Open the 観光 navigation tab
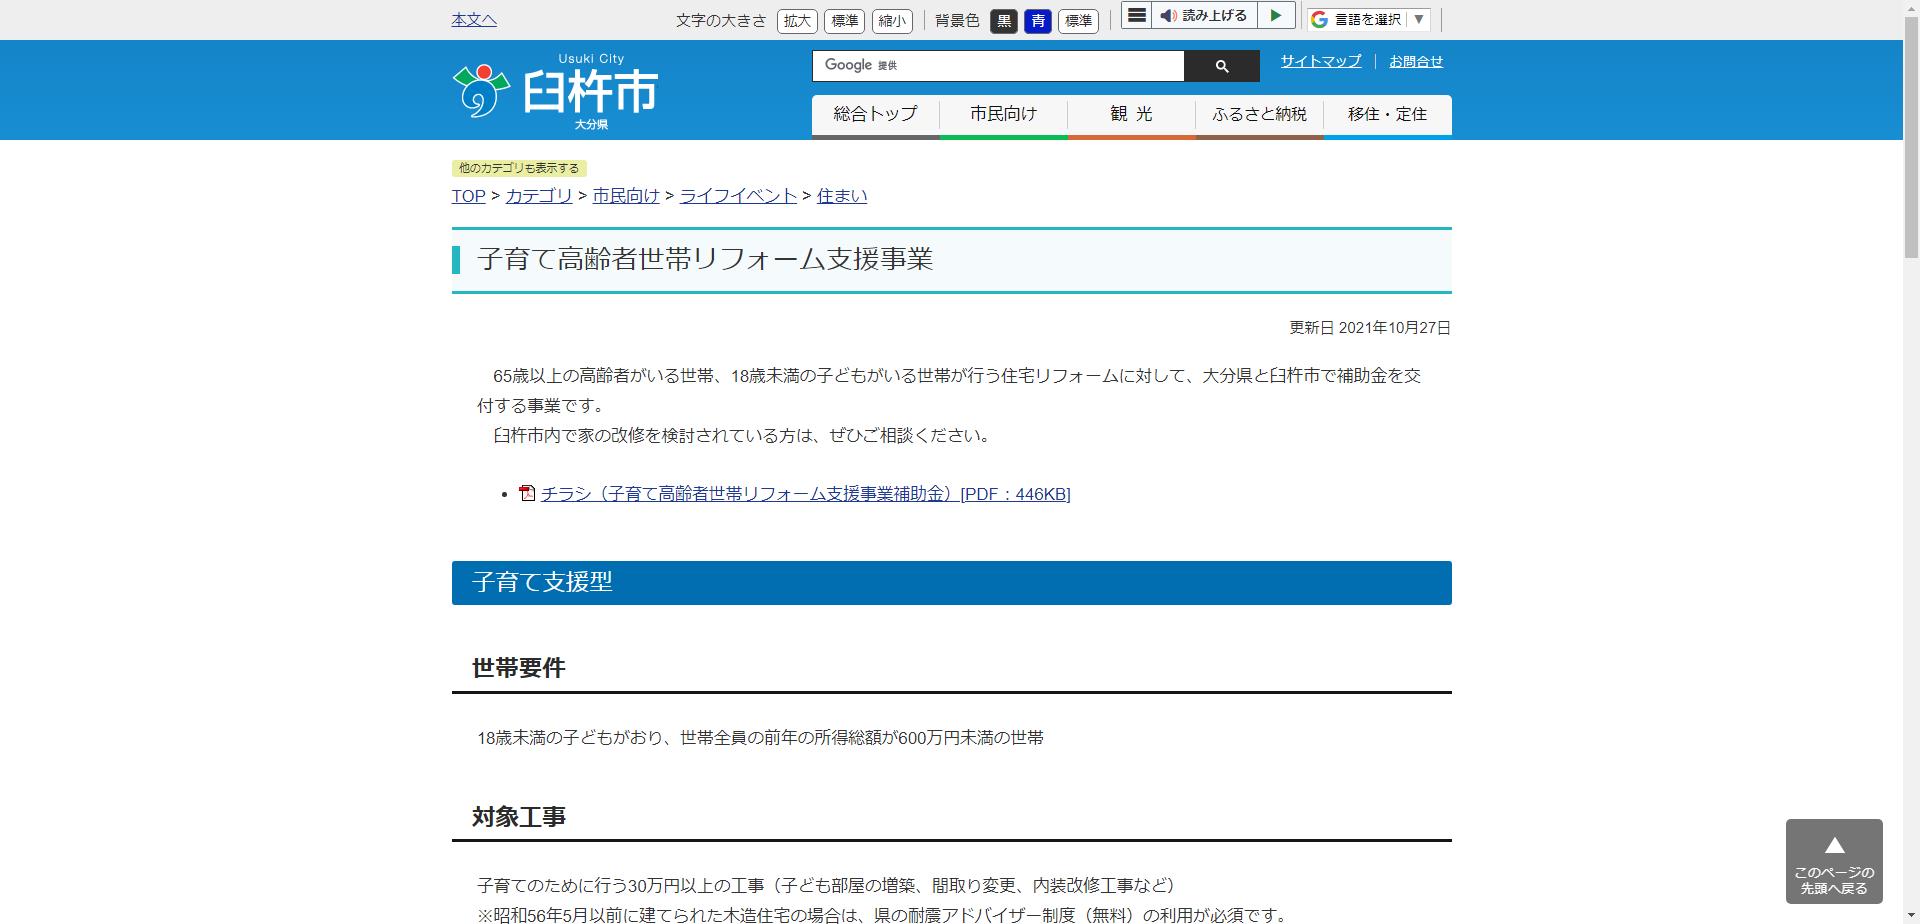1920x924 pixels. [x=1131, y=115]
